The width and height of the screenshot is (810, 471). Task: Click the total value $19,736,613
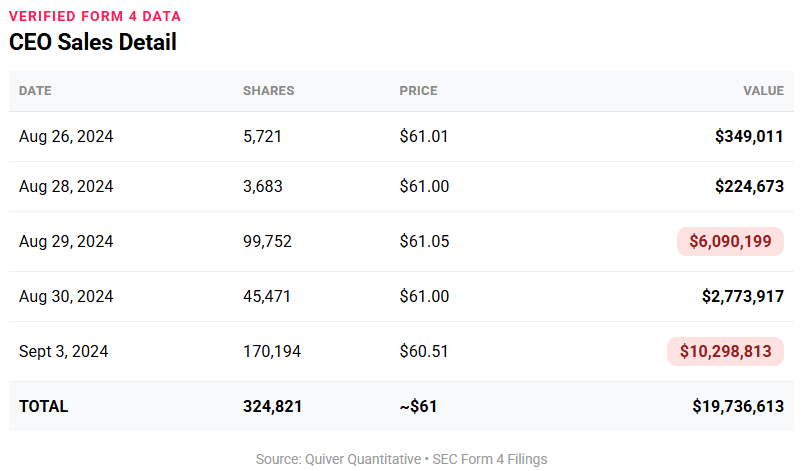point(738,407)
